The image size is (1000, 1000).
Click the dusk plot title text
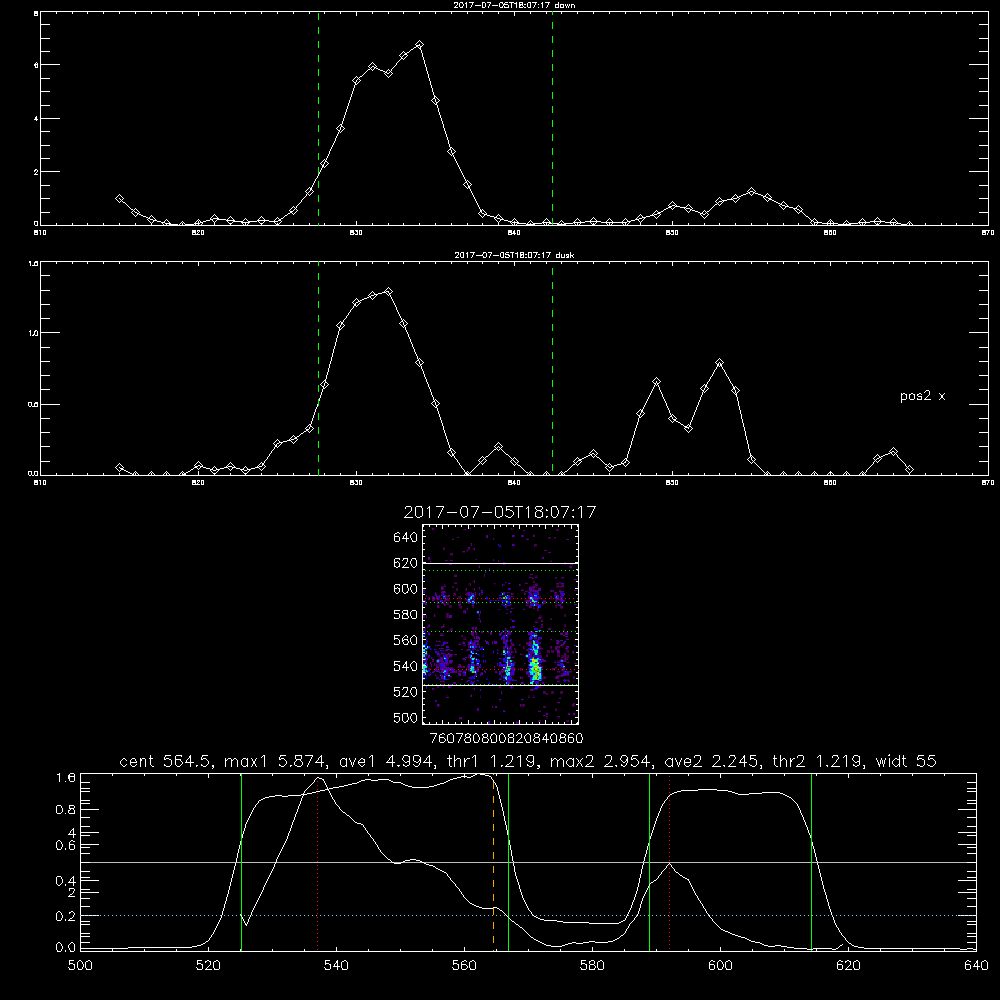point(514,255)
